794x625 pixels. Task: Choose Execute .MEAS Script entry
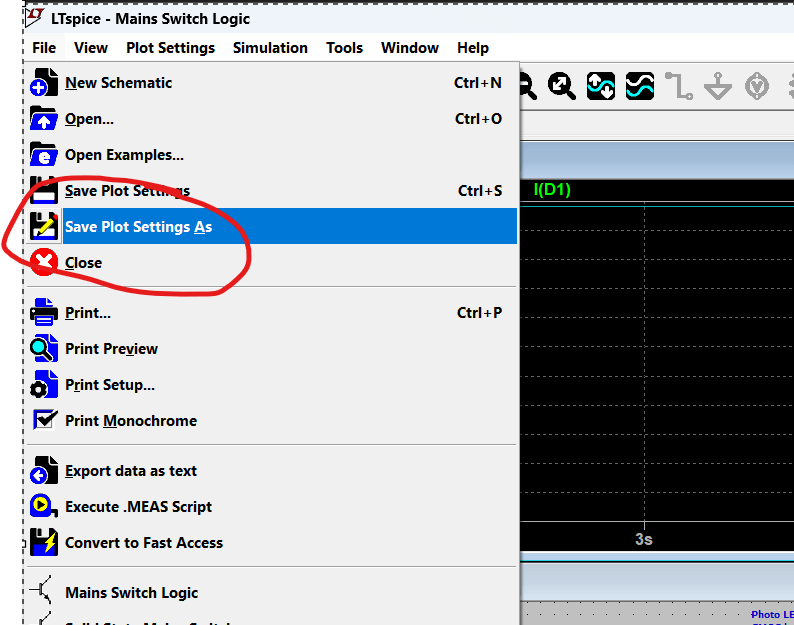pyautogui.click(x=272, y=506)
